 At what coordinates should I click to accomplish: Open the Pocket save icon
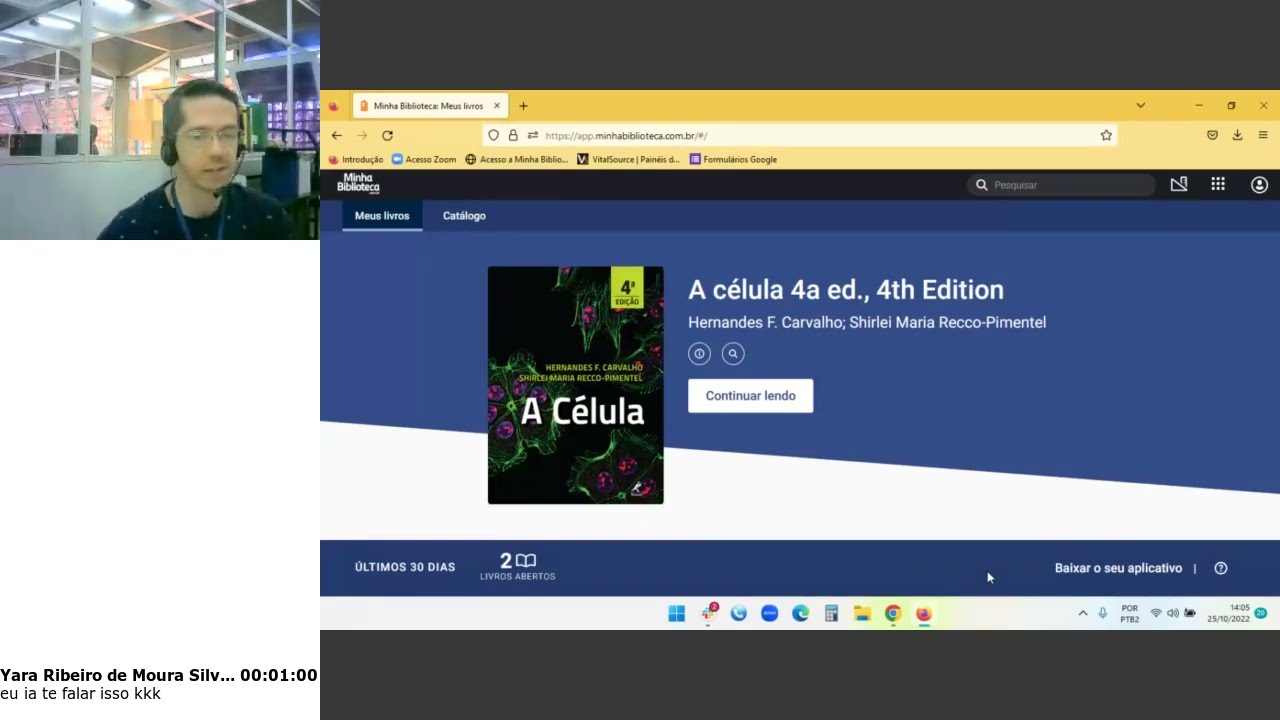tap(1212, 135)
